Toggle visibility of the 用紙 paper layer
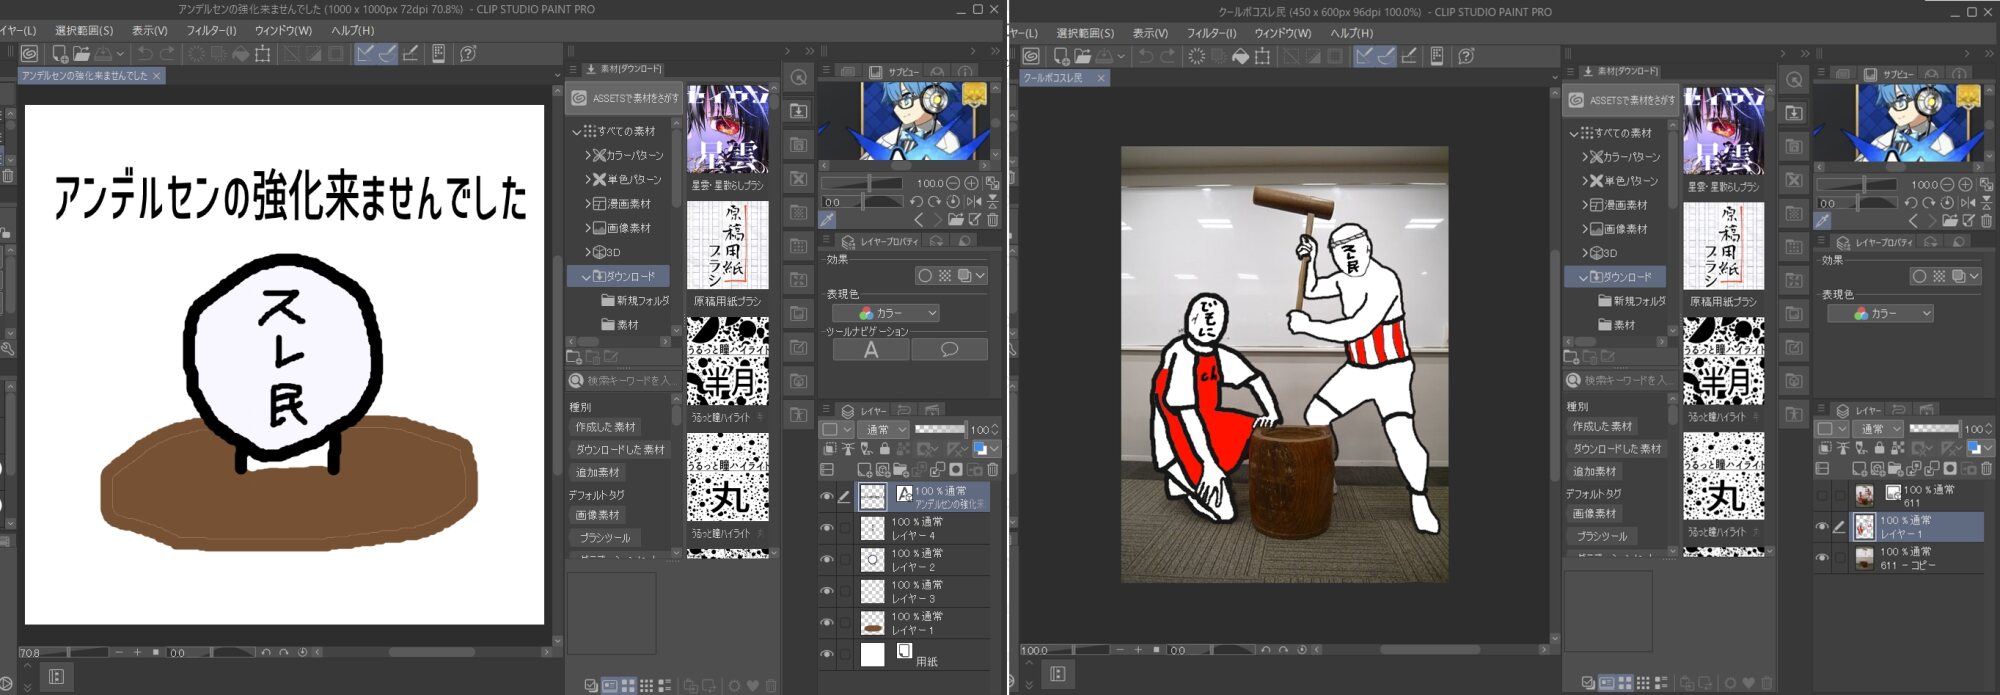 click(x=827, y=655)
